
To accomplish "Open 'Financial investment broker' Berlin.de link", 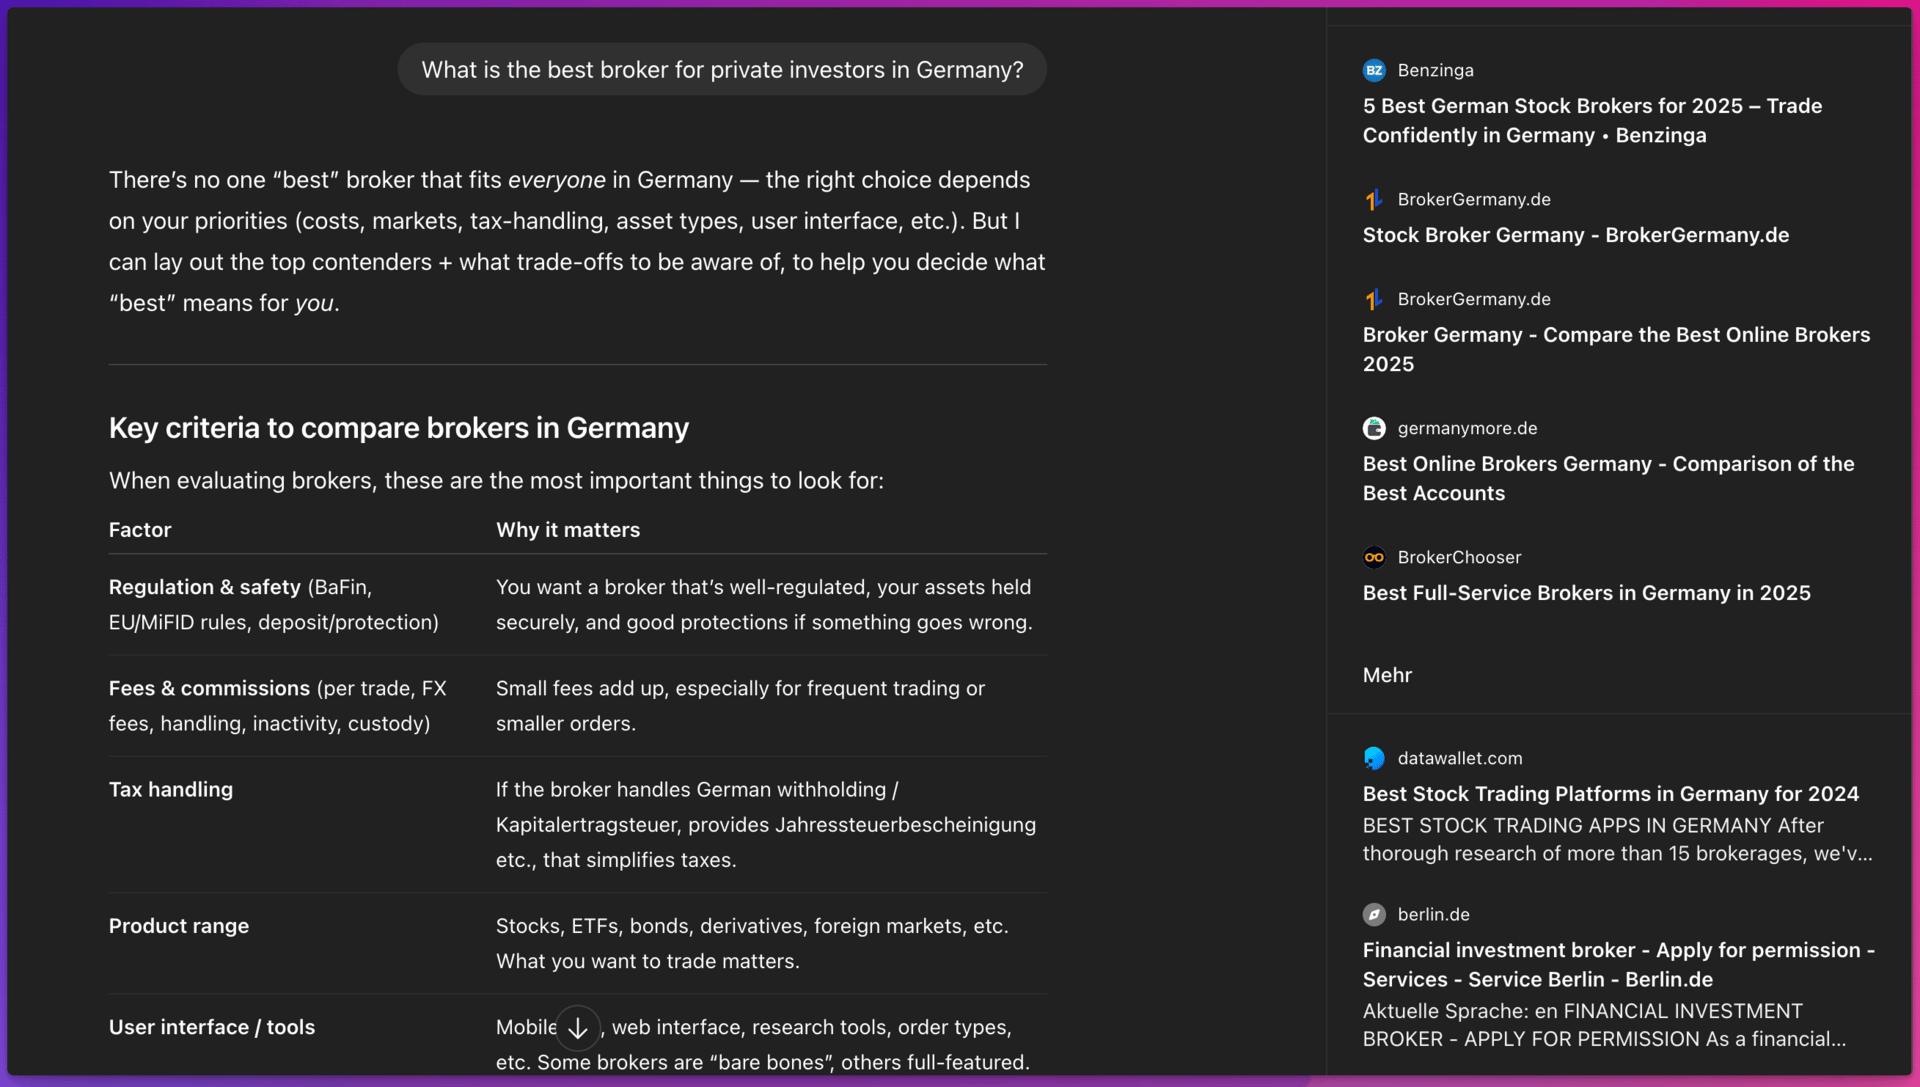I will pyautogui.click(x=1618, y=965).
